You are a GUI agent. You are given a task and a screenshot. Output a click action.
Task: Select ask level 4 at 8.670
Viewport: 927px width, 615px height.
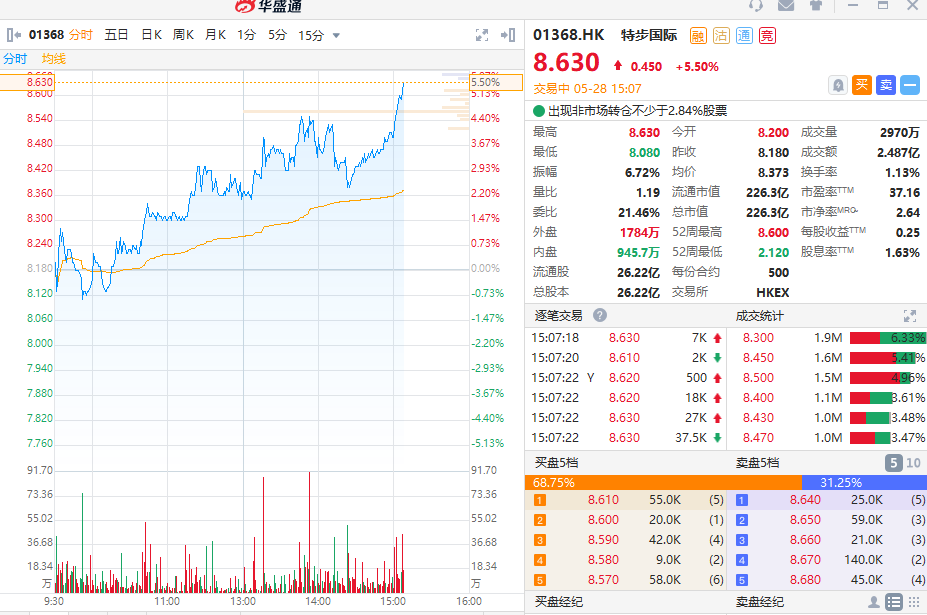(x=829, y=560)
